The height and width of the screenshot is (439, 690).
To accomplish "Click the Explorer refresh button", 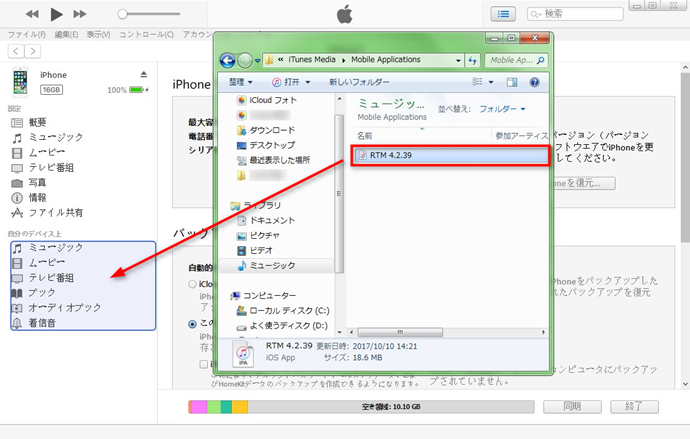I will (473, 60).
